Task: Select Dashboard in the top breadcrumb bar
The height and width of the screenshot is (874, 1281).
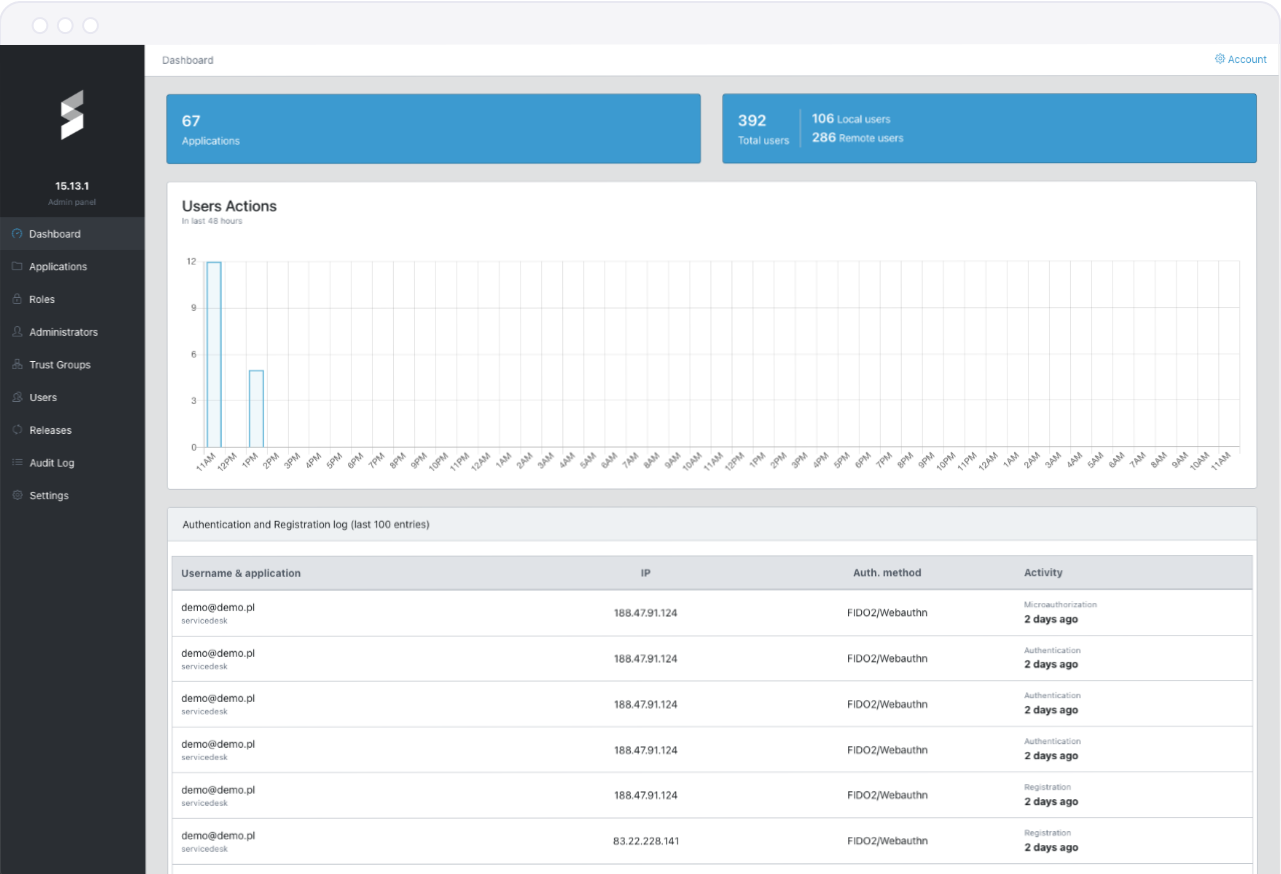Action: (x=188, y=59)
